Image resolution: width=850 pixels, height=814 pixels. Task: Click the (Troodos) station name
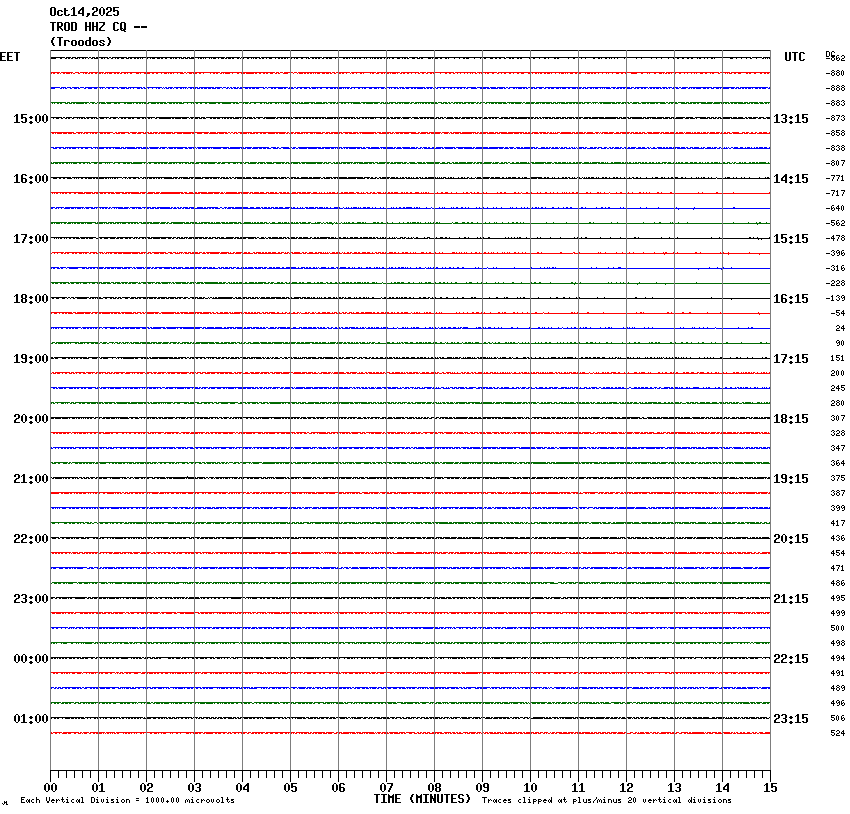point(81,42)
